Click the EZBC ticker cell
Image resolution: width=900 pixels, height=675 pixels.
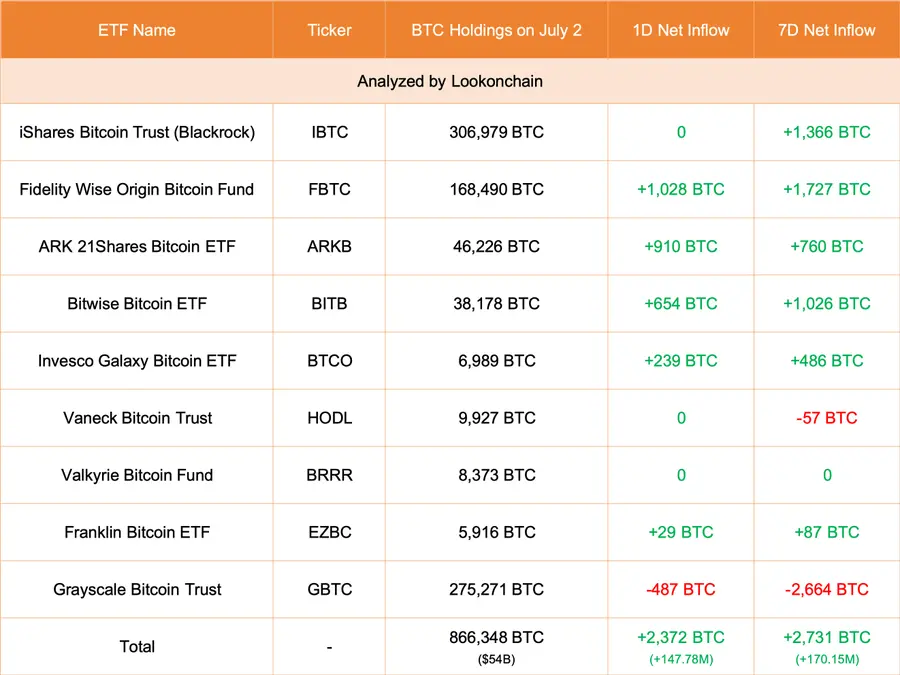329,532
